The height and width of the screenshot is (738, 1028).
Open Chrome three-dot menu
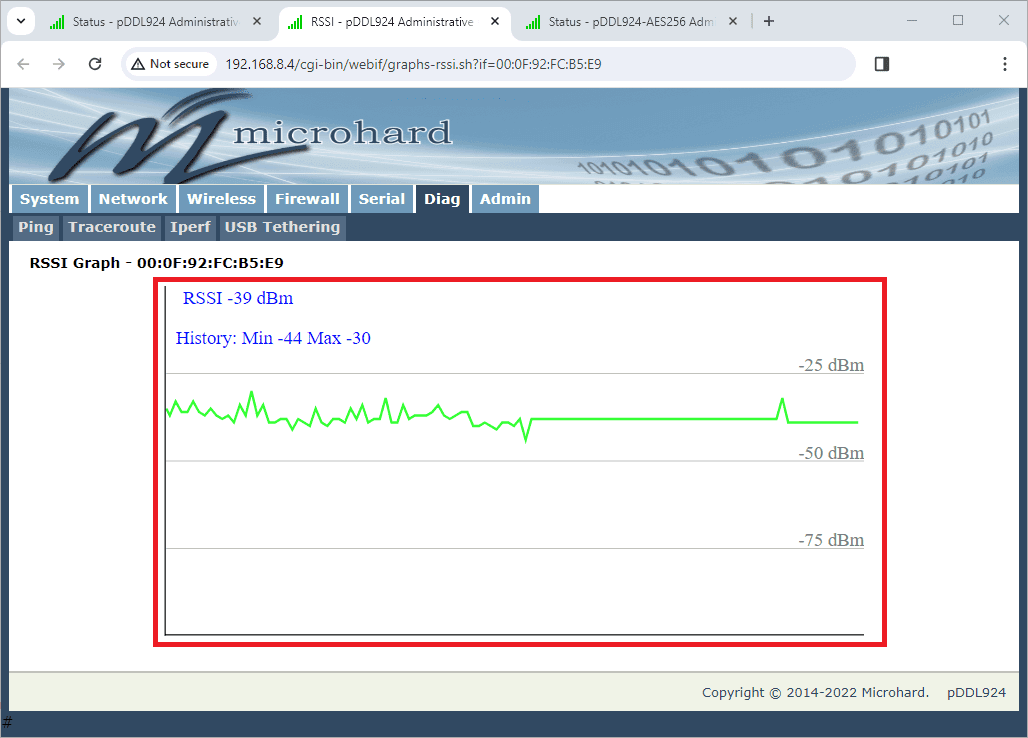(1004, 64)
